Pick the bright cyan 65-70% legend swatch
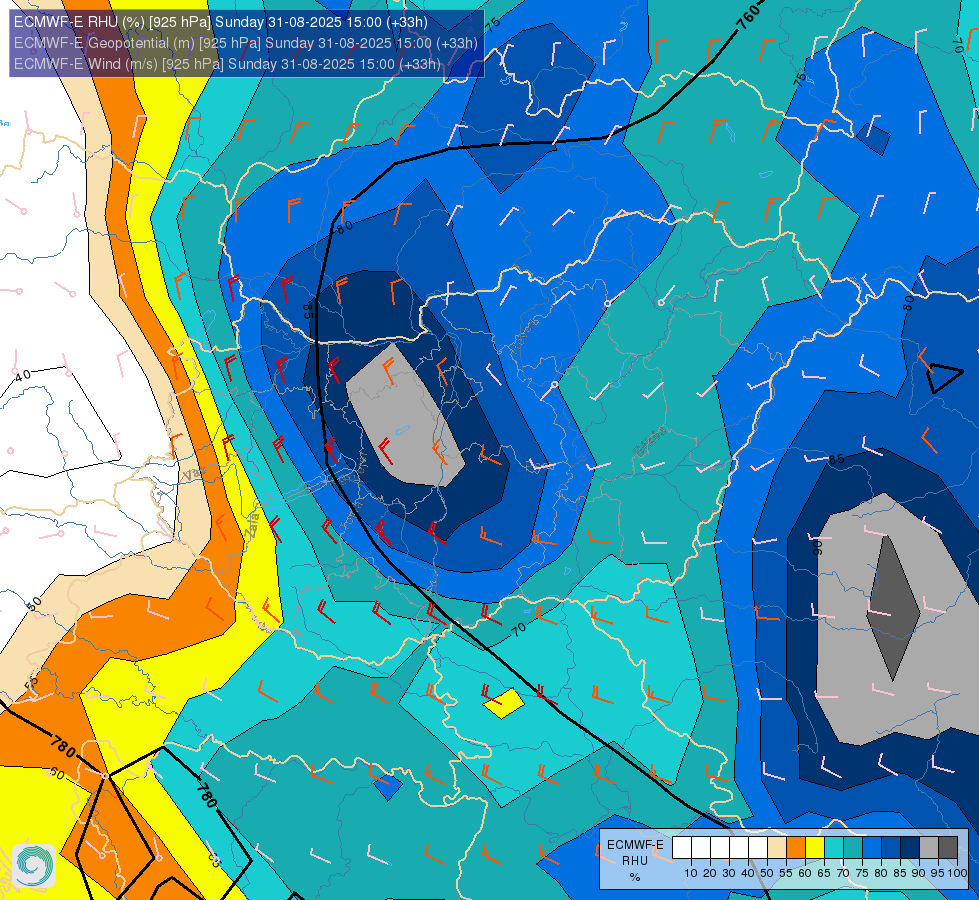 tap(834, 848)
